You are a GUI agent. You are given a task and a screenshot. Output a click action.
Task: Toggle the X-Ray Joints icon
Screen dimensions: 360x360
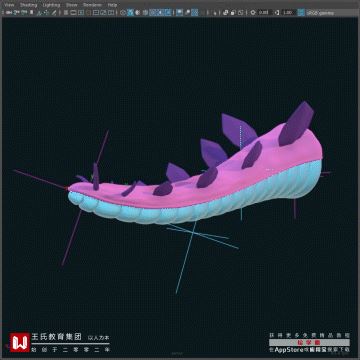(x=240, y=13)
